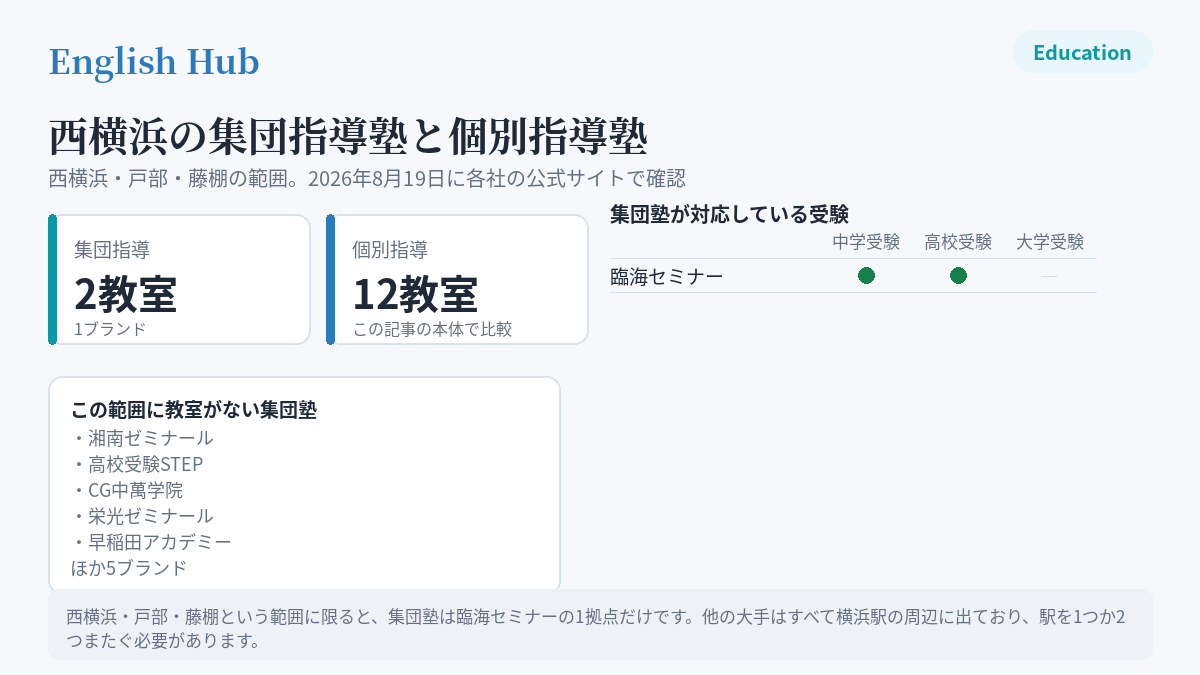The image size is (1200, 675).
Task: Click the 高校受験STEP list item
Action: (x=137, y=464)
